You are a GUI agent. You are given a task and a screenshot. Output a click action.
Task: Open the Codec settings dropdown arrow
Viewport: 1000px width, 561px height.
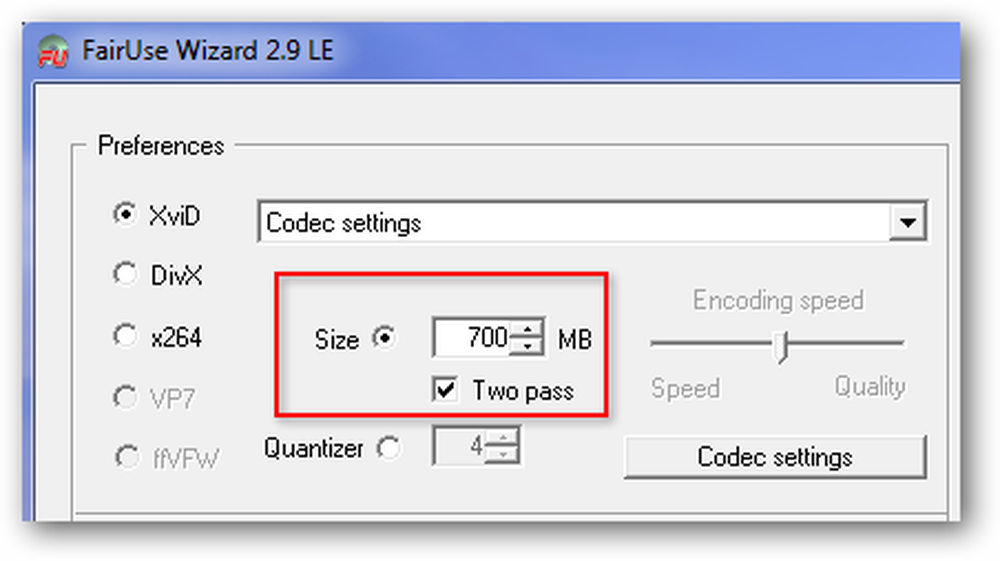tap(908, 222)
